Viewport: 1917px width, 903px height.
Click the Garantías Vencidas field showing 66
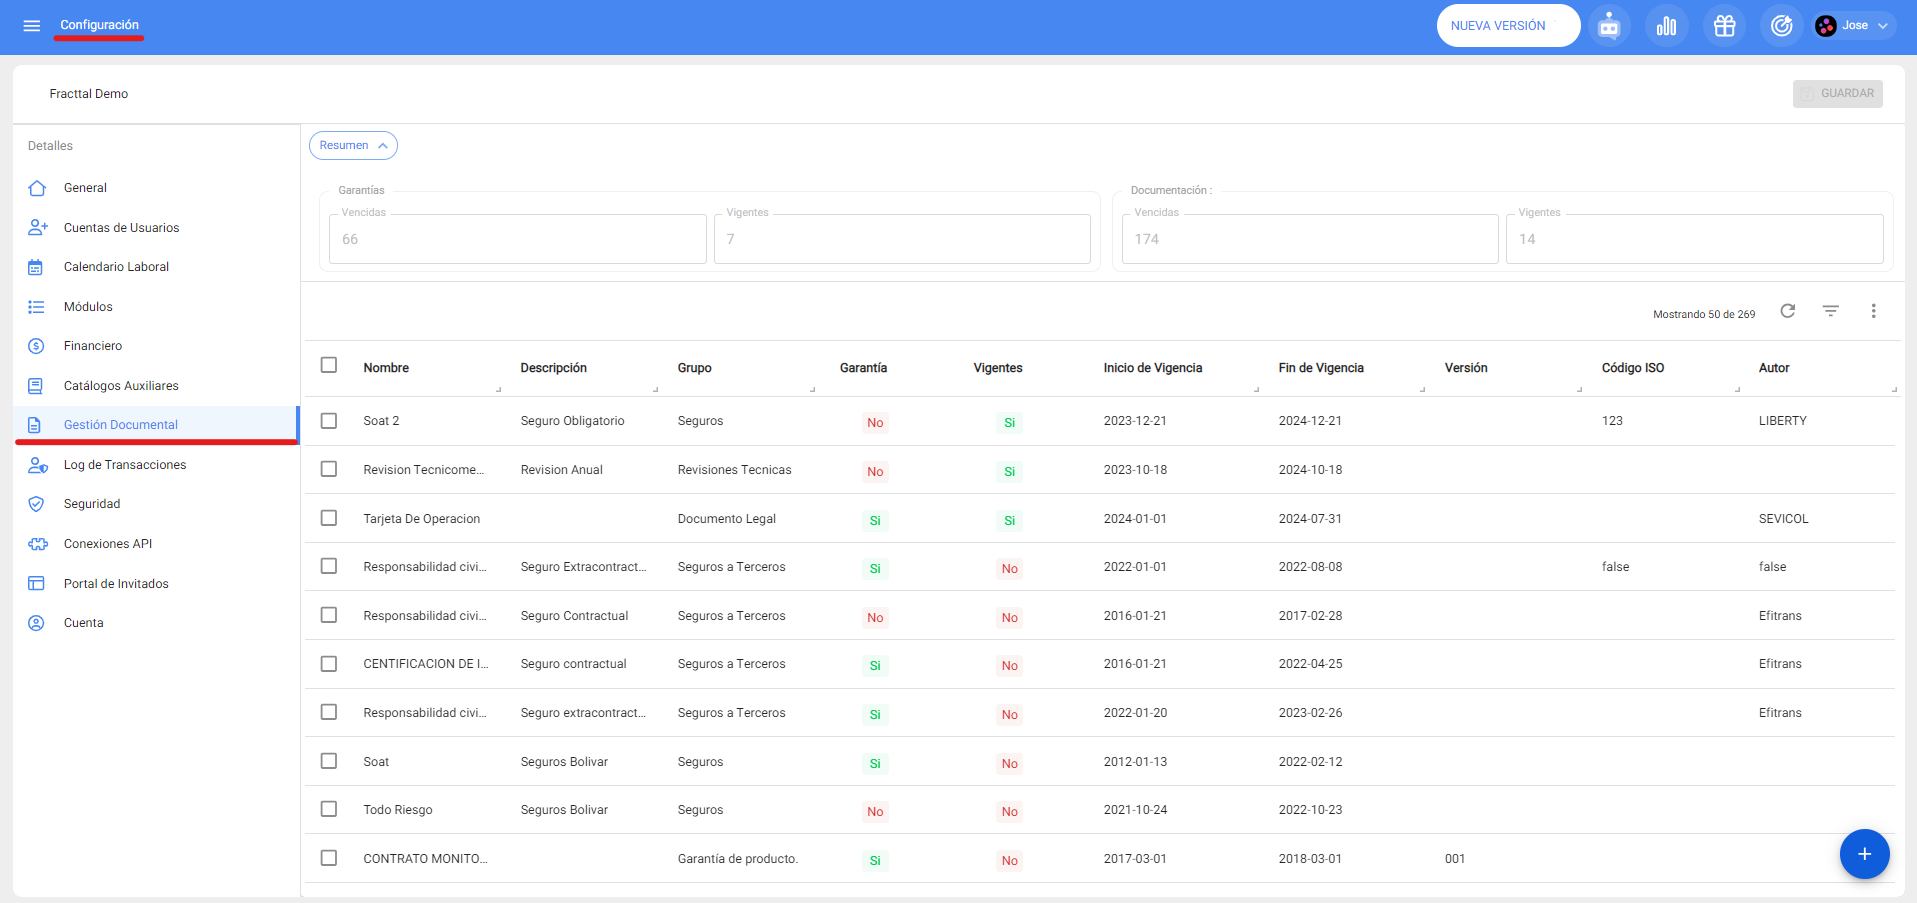click(517, 240)
